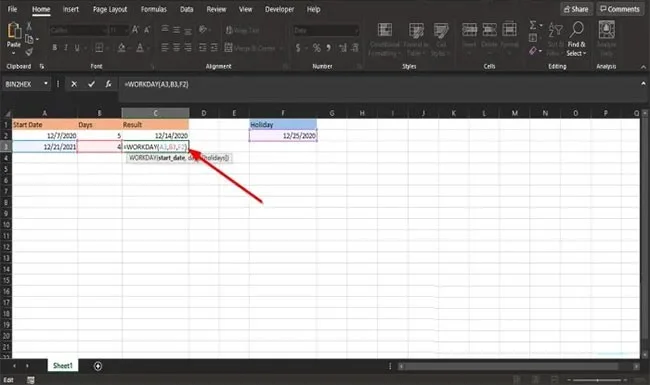Click the Copy icon

tap(29, 39)
